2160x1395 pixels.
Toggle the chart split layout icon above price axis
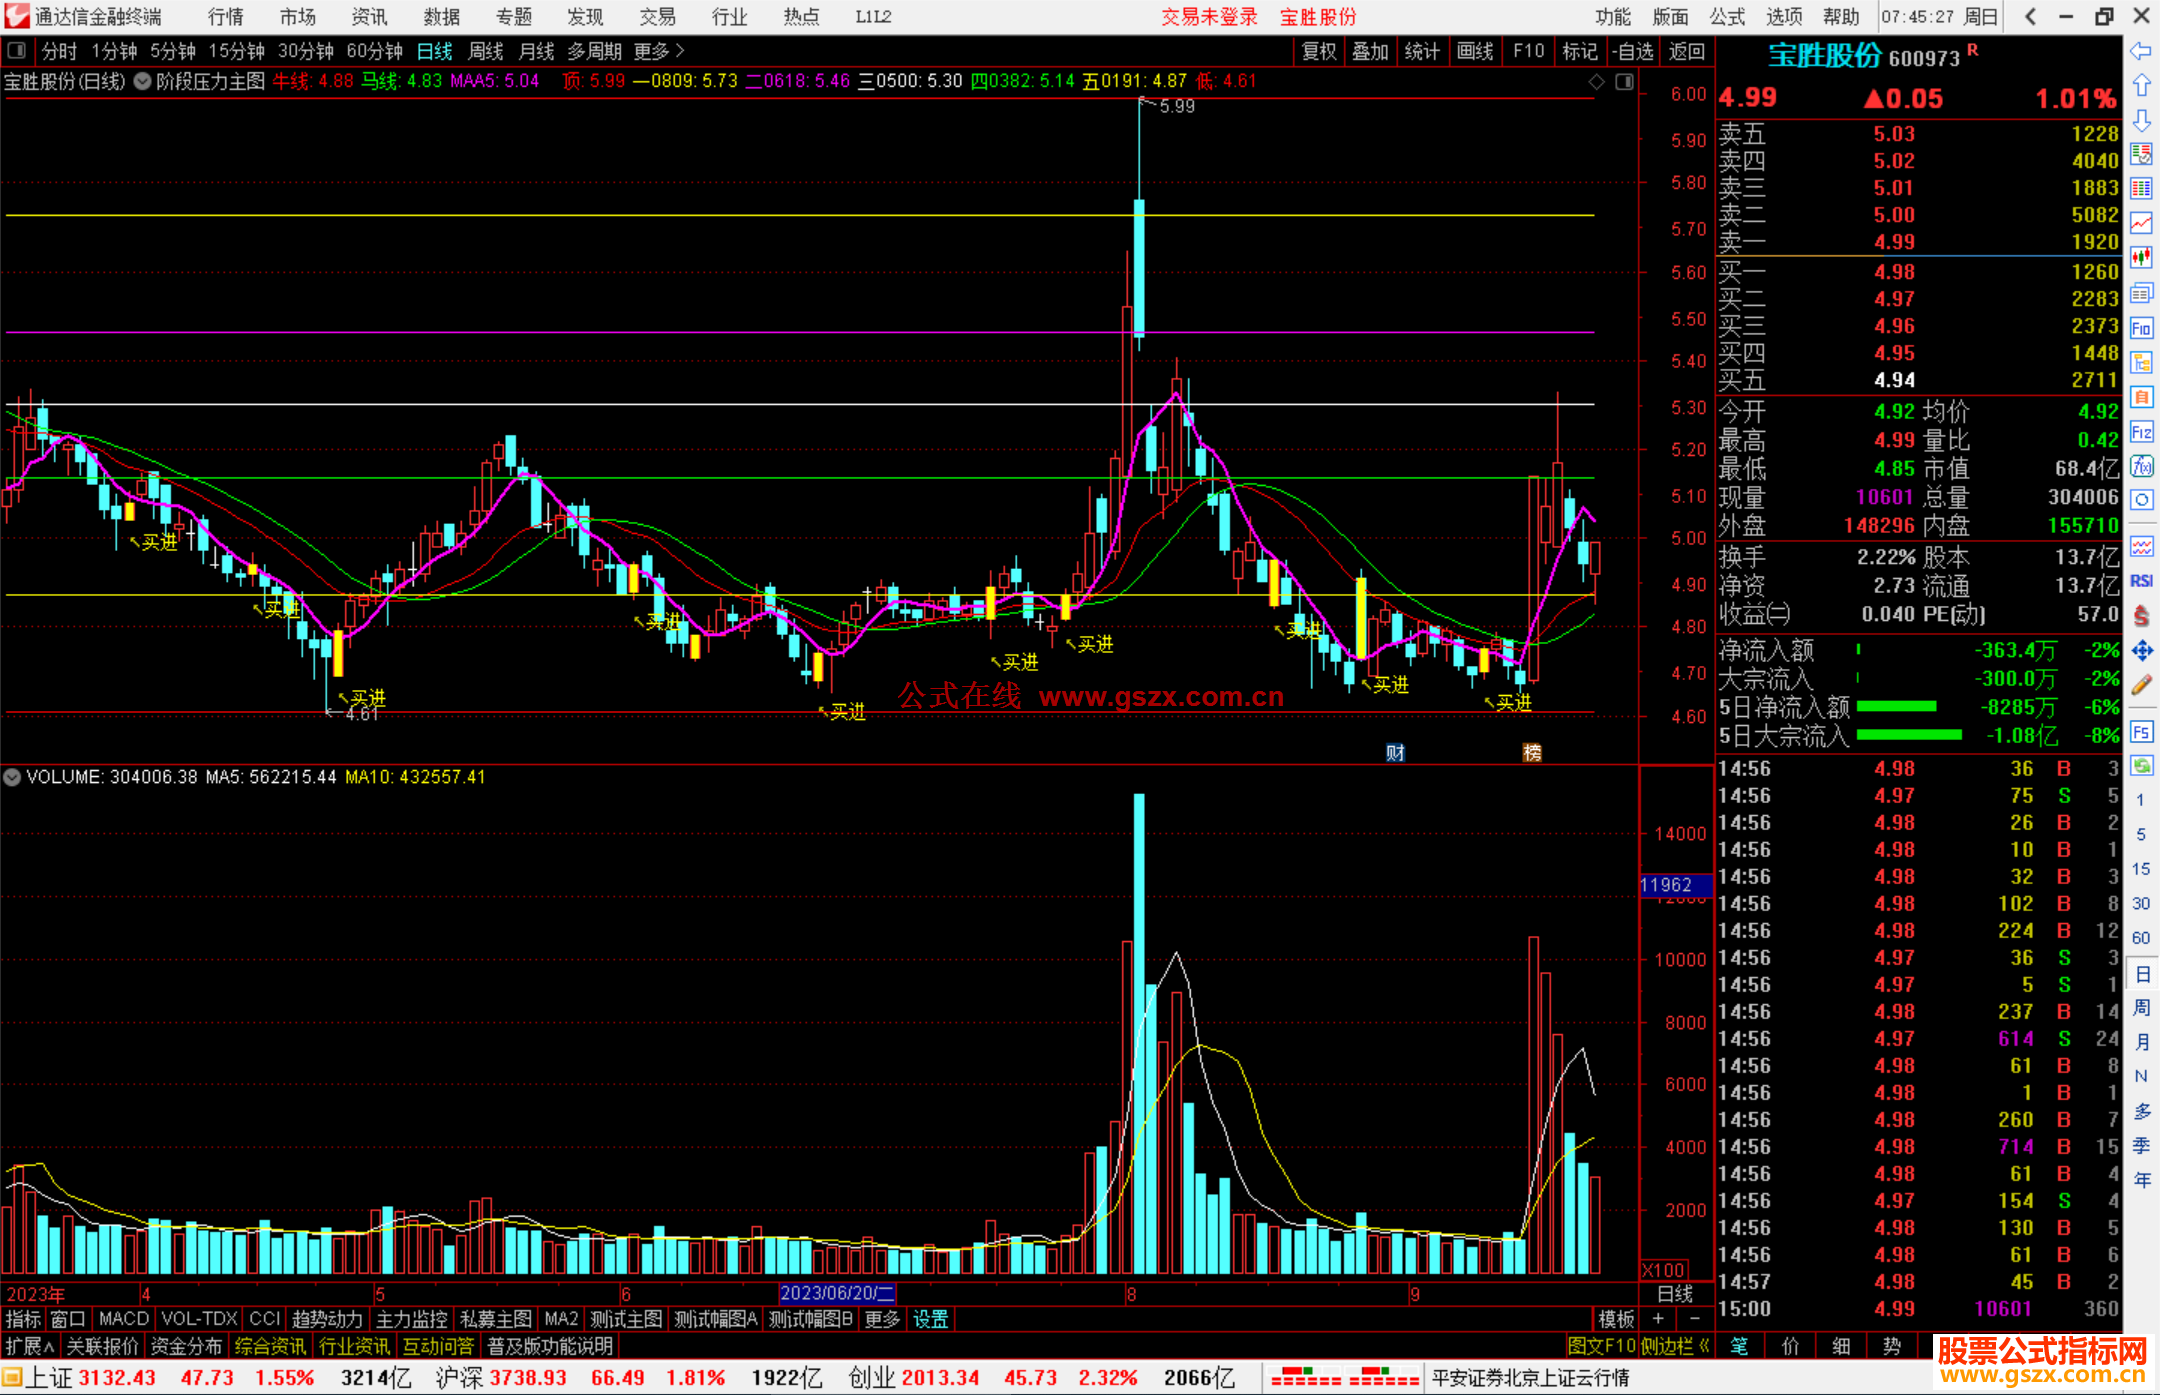tap(1624, 82)
